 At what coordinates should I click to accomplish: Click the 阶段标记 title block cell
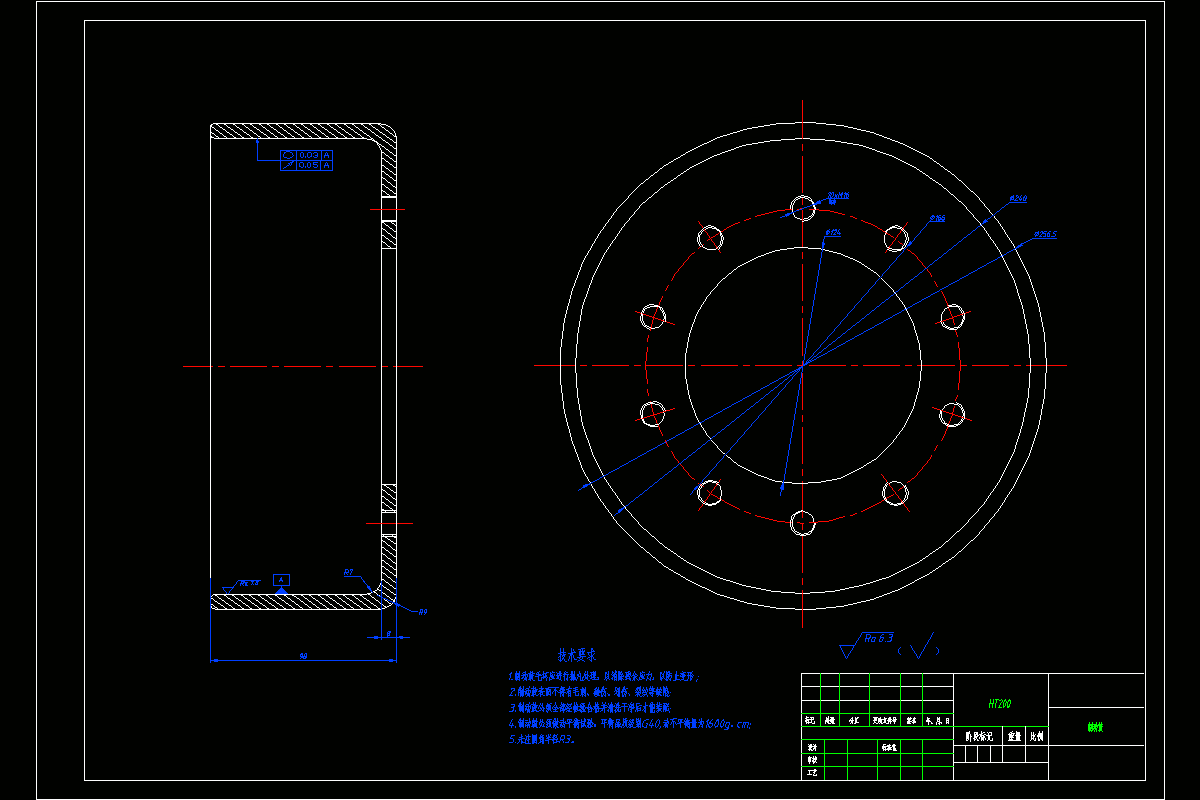click(x=978, y=737)
